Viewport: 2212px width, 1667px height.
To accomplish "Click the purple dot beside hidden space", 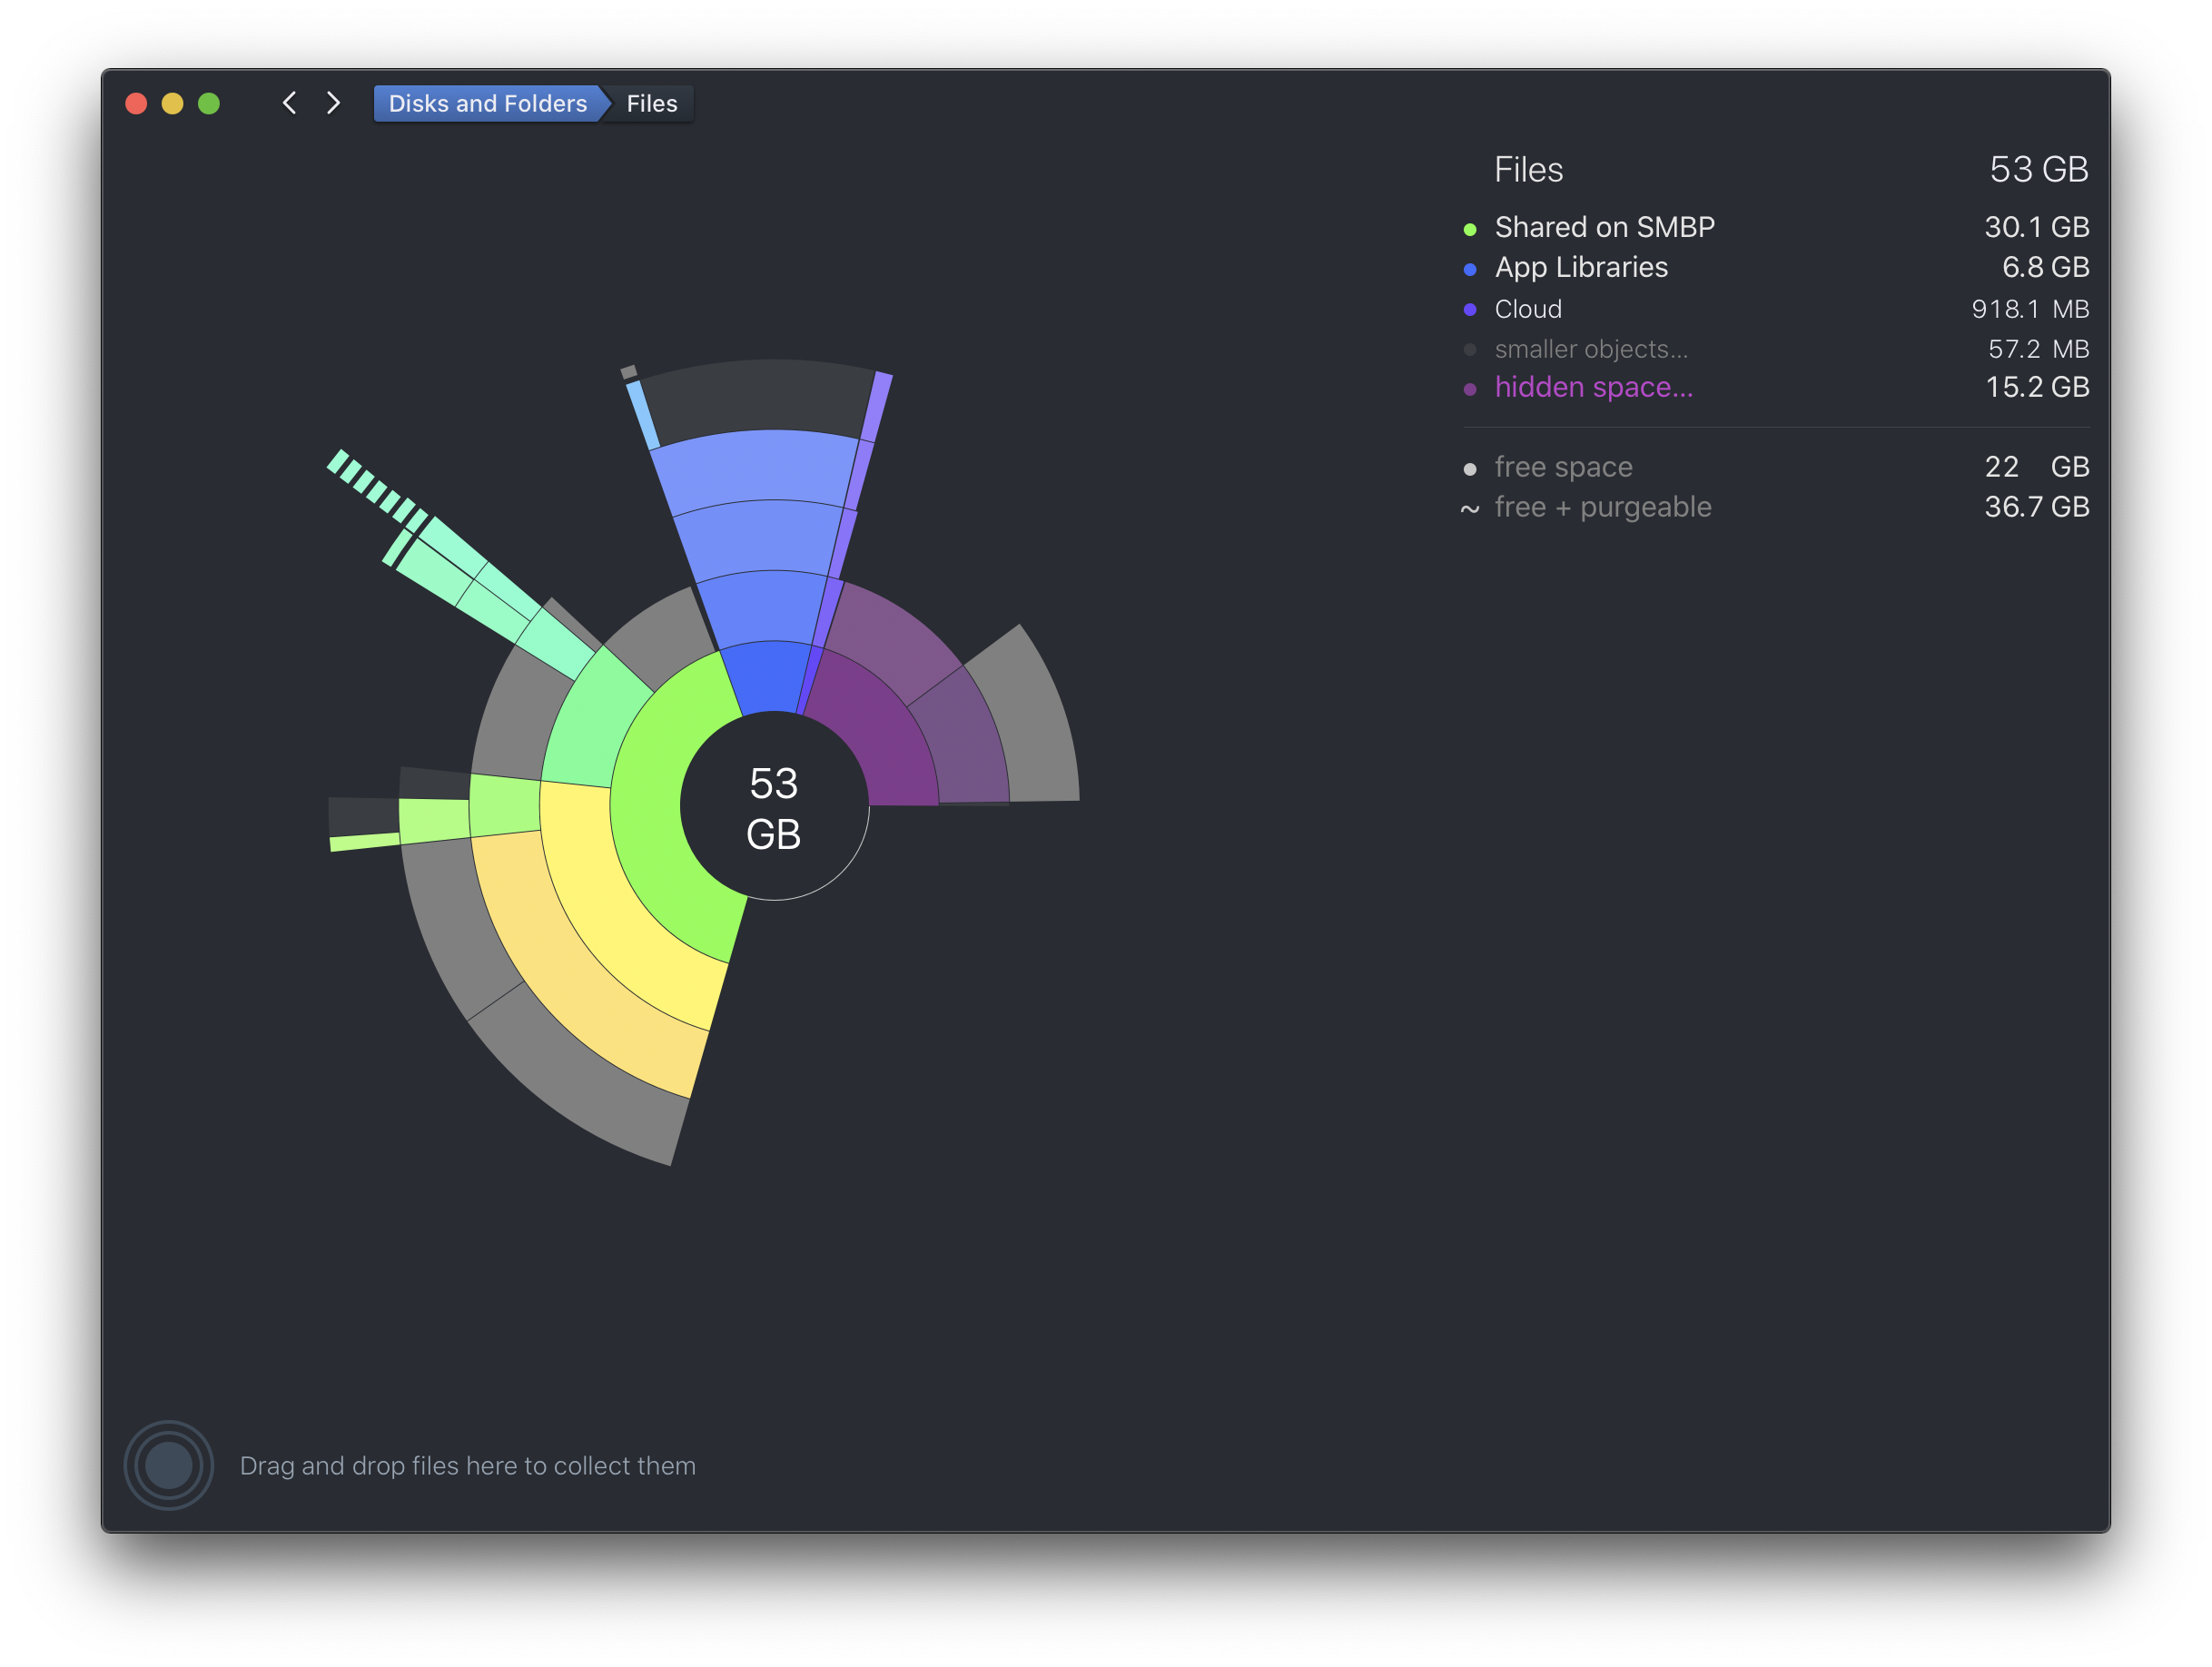I will [x=1469, y=388].
